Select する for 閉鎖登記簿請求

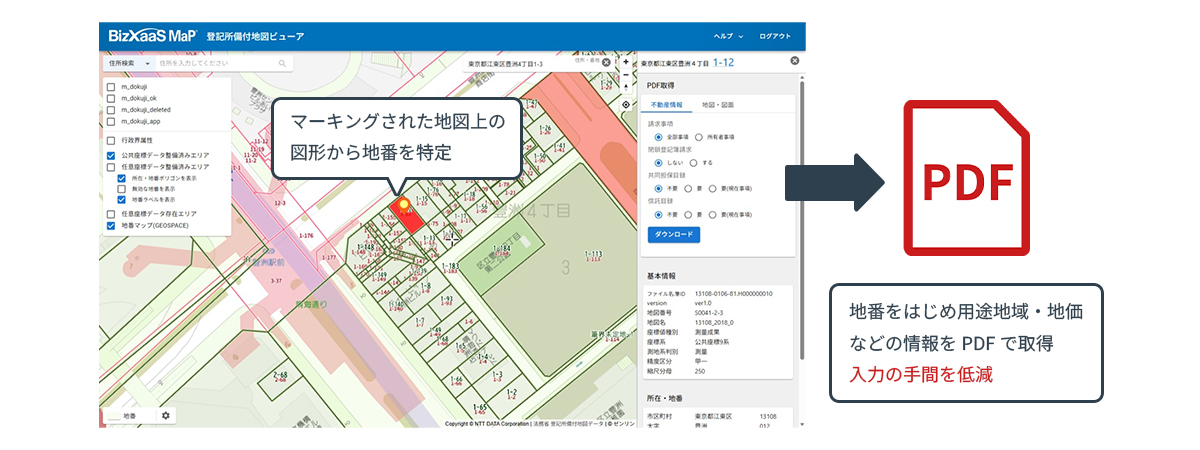coord(693,162)
